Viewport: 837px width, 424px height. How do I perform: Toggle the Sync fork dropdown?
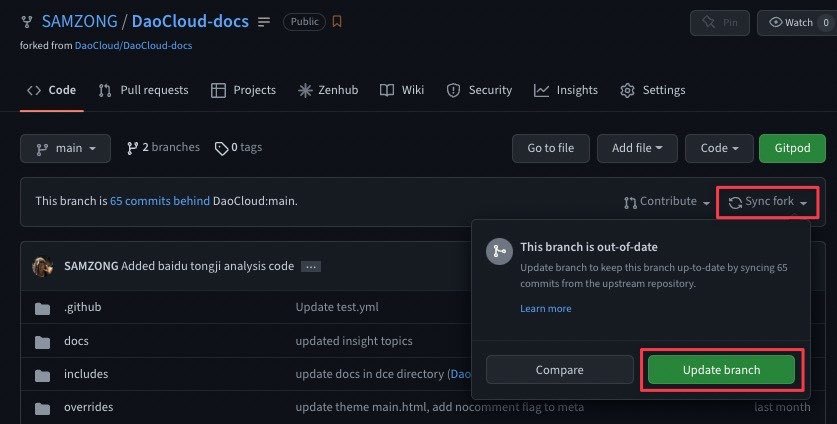tap(767, 202)
